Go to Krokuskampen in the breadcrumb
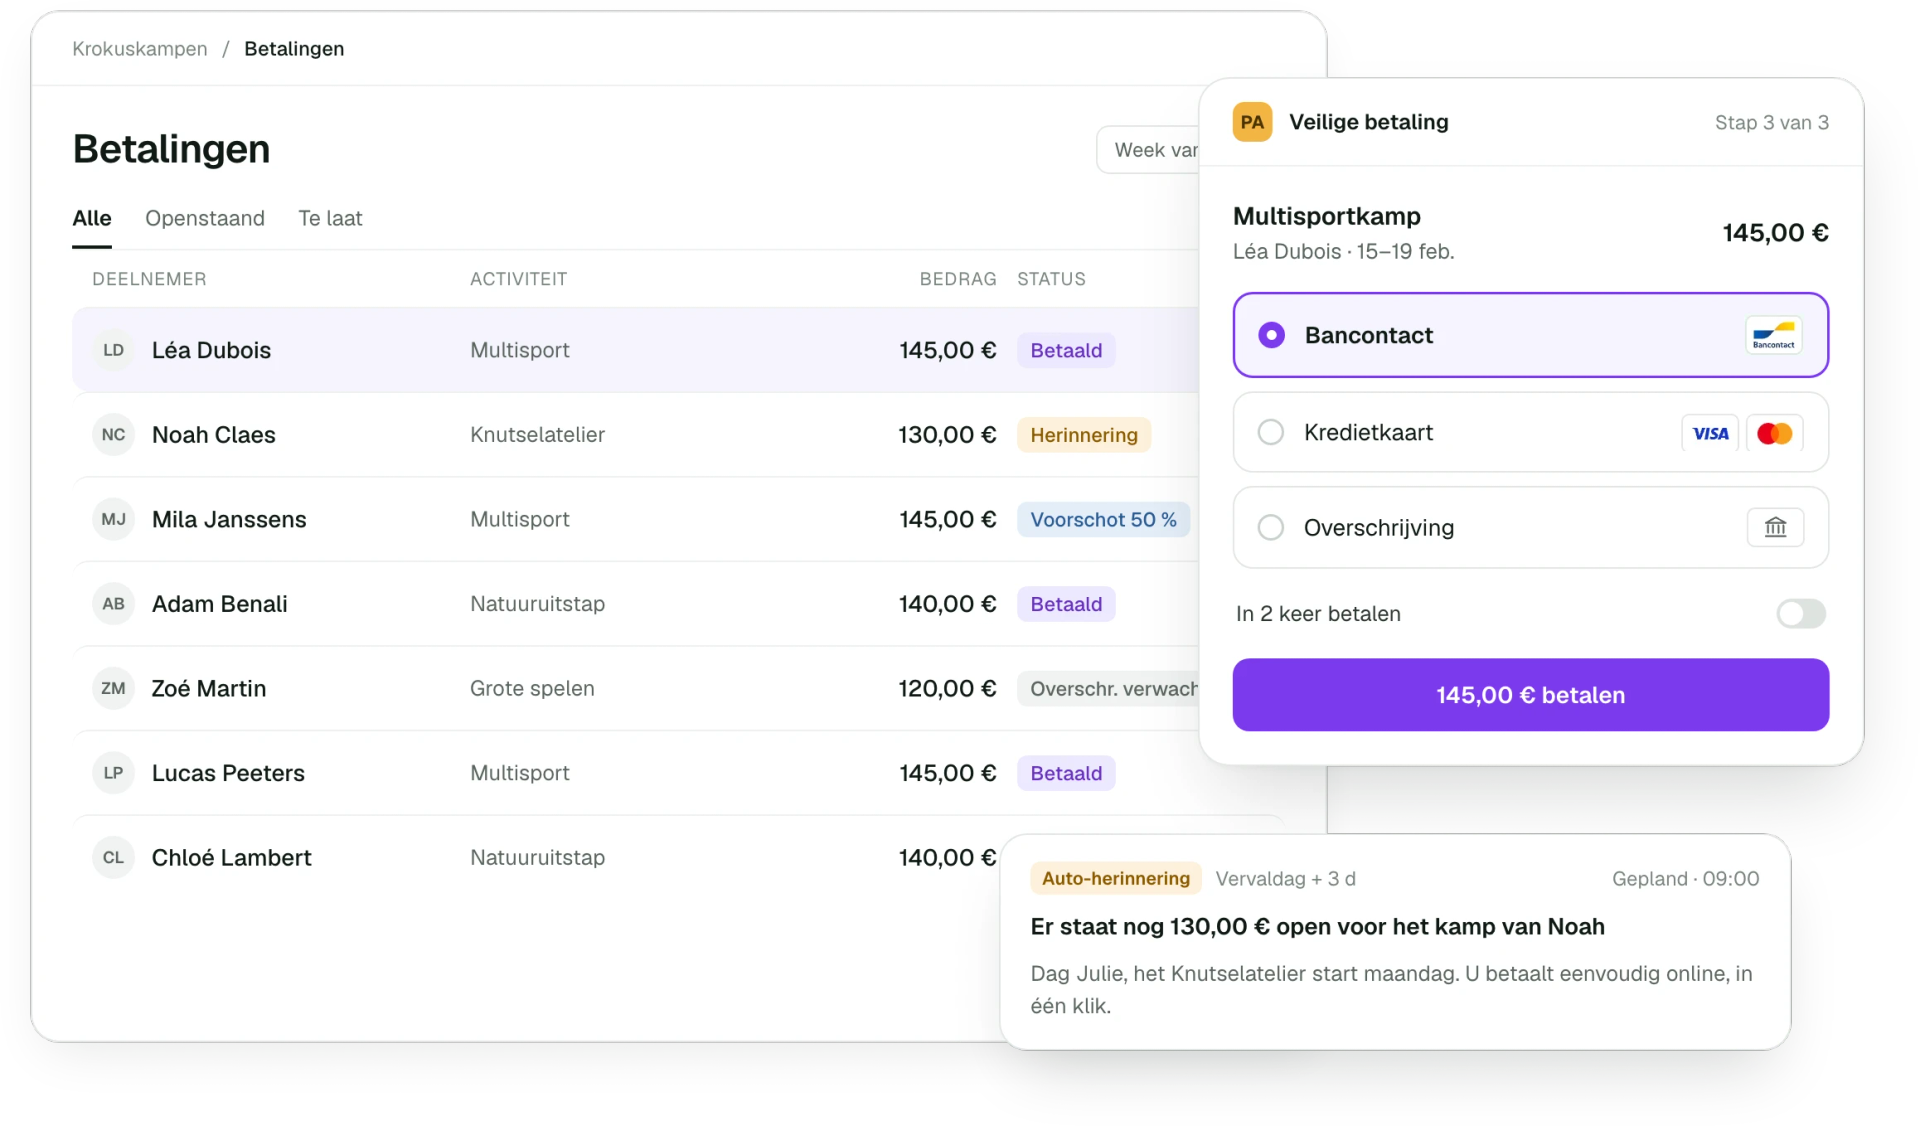The height and width of the screenshot is (1126, 1920). [140, 49]
